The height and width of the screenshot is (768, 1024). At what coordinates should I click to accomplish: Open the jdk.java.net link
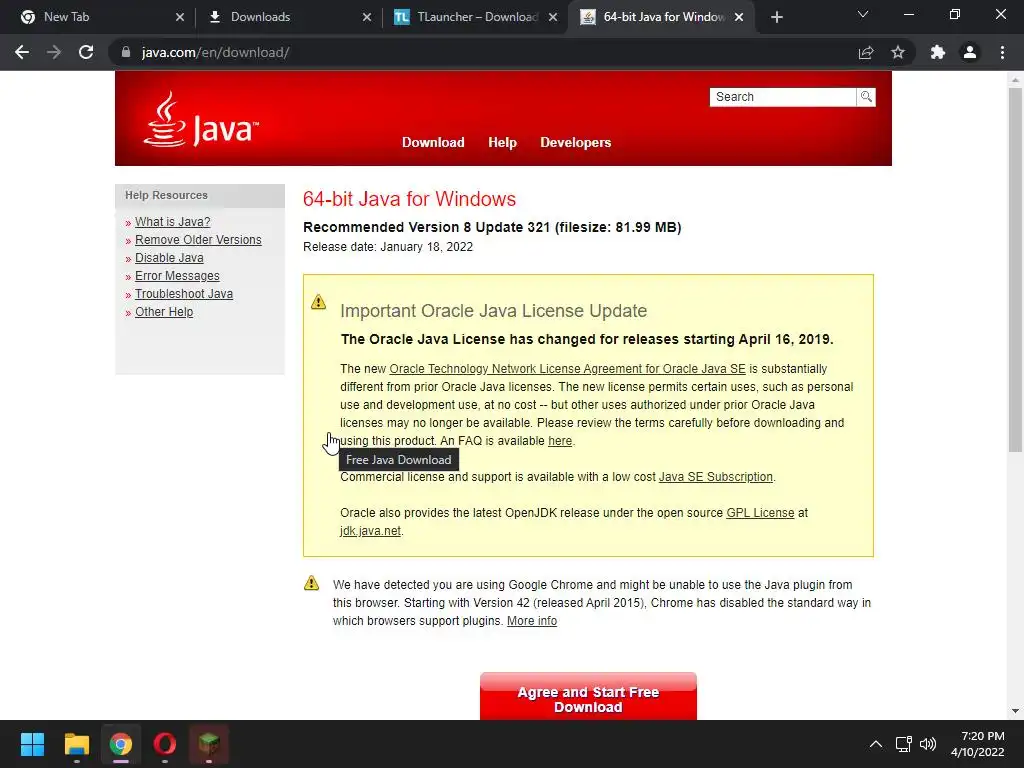point(370,531)
